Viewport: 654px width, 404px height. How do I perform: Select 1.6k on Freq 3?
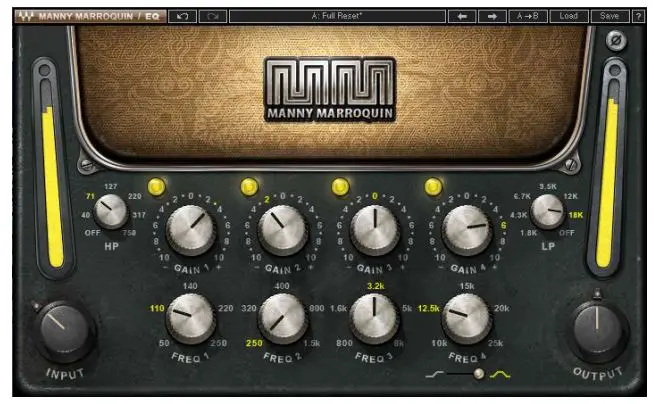338,309
